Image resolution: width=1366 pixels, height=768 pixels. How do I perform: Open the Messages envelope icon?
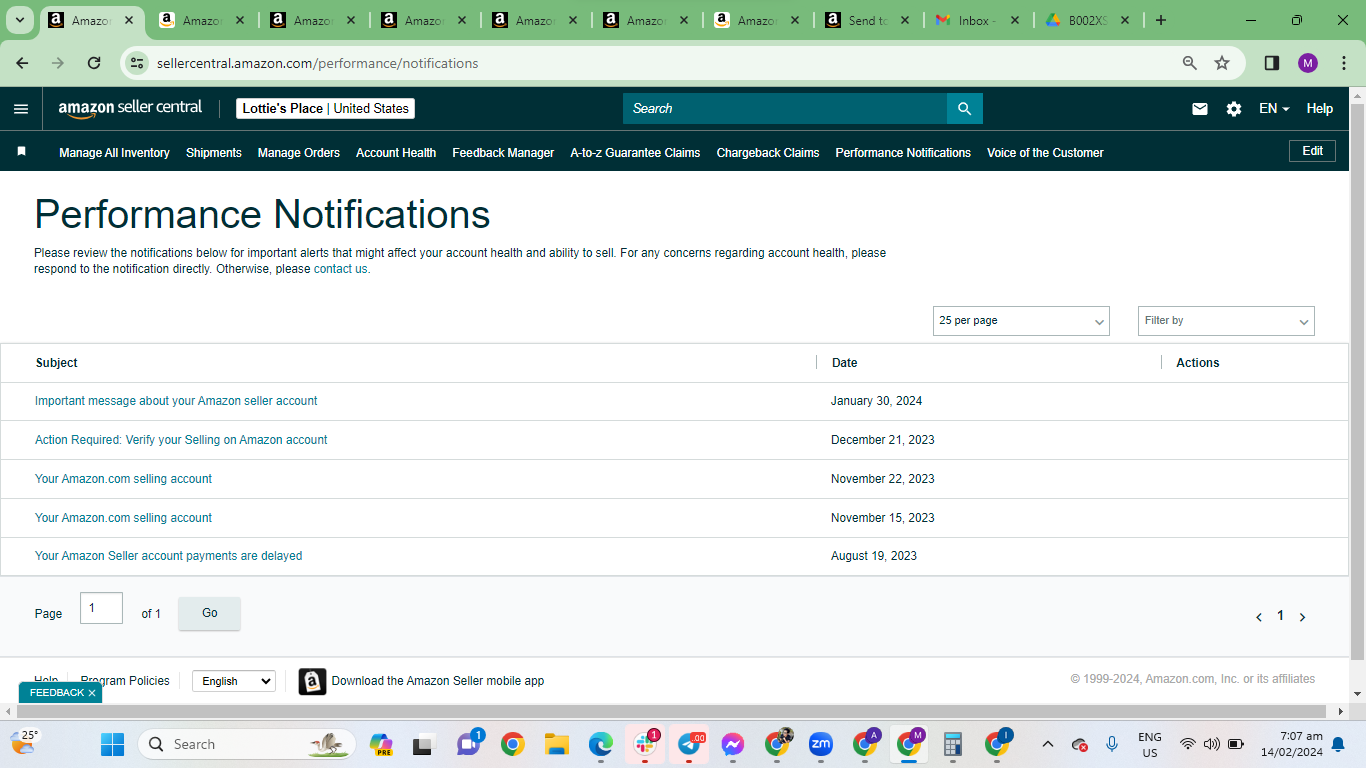pos(1200,109)
